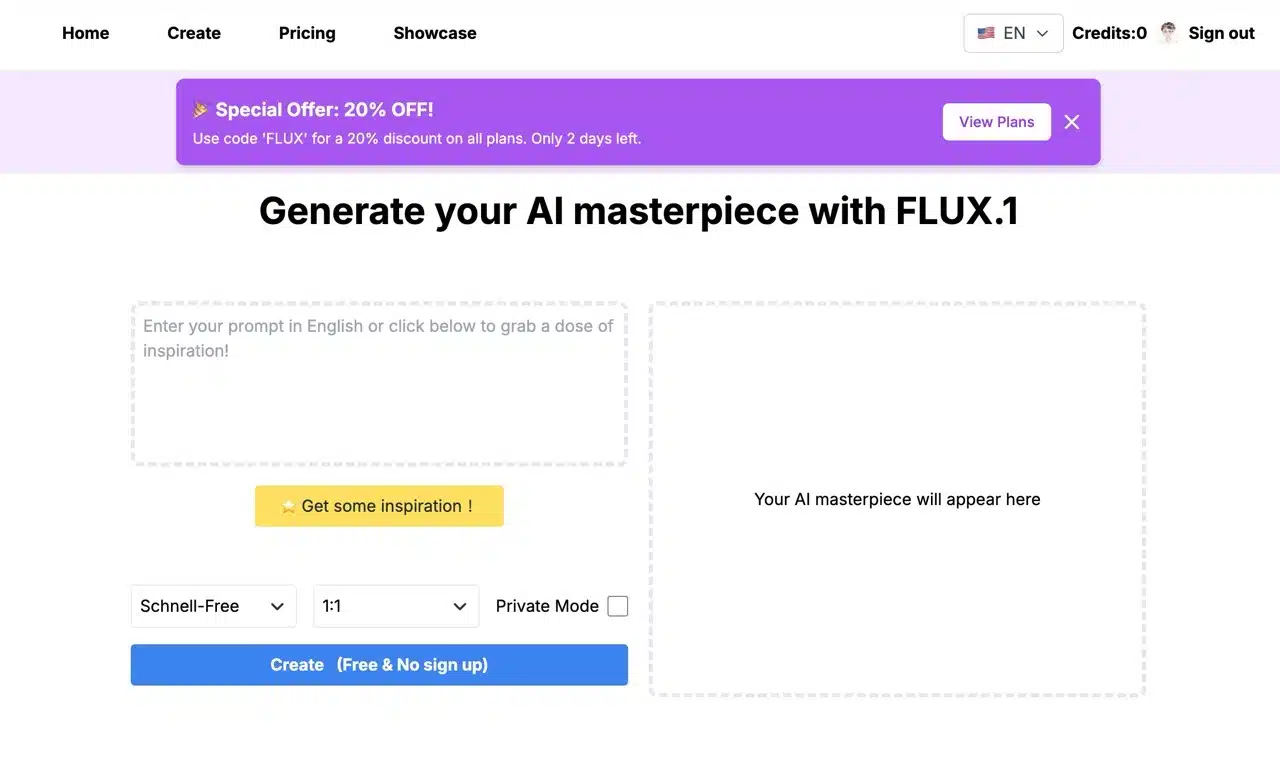Go to the Home menu item

coord(85,33)
